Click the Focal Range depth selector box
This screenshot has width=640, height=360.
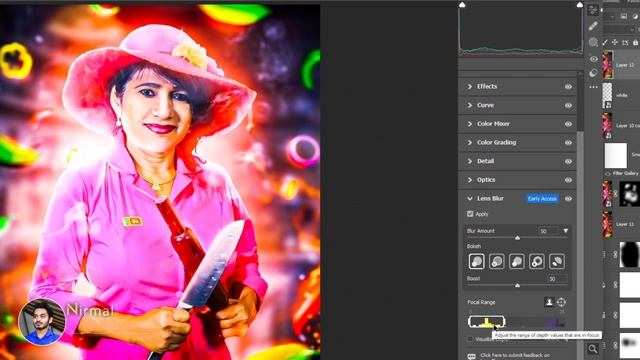tap(487, 322)
